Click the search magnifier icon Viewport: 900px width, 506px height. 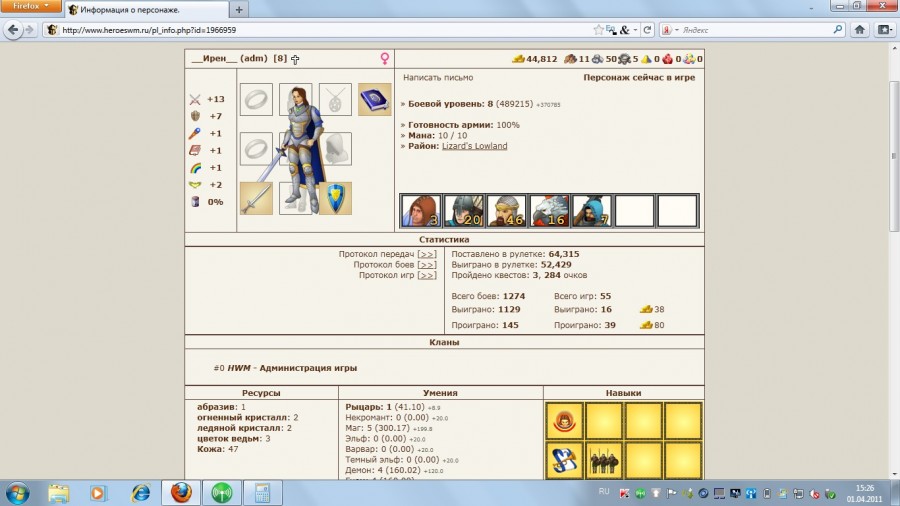tap(838, 29)
